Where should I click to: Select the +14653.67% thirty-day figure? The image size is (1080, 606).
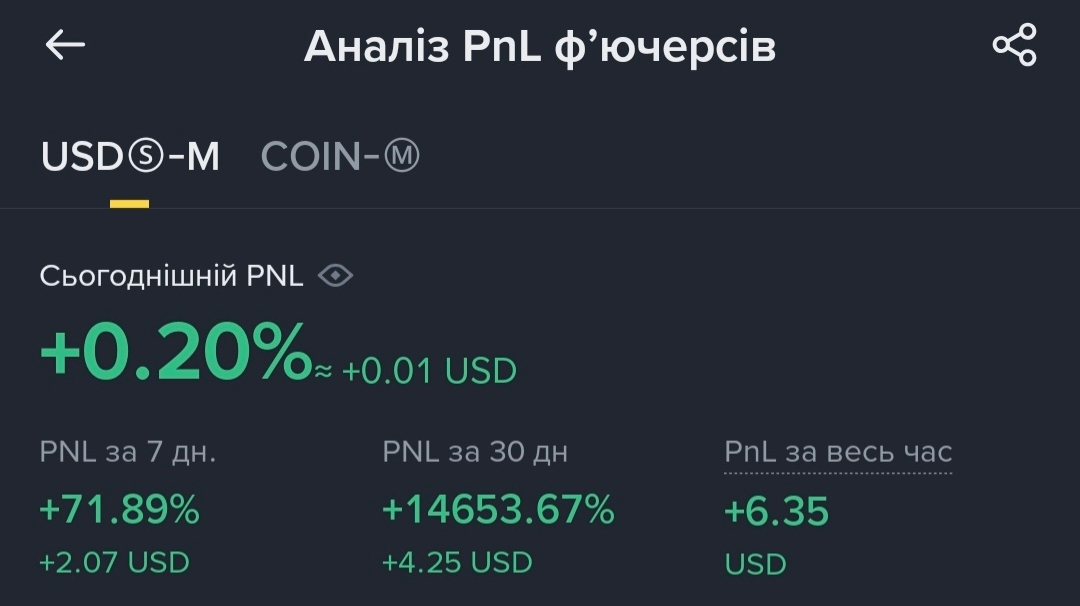point(498,510)
